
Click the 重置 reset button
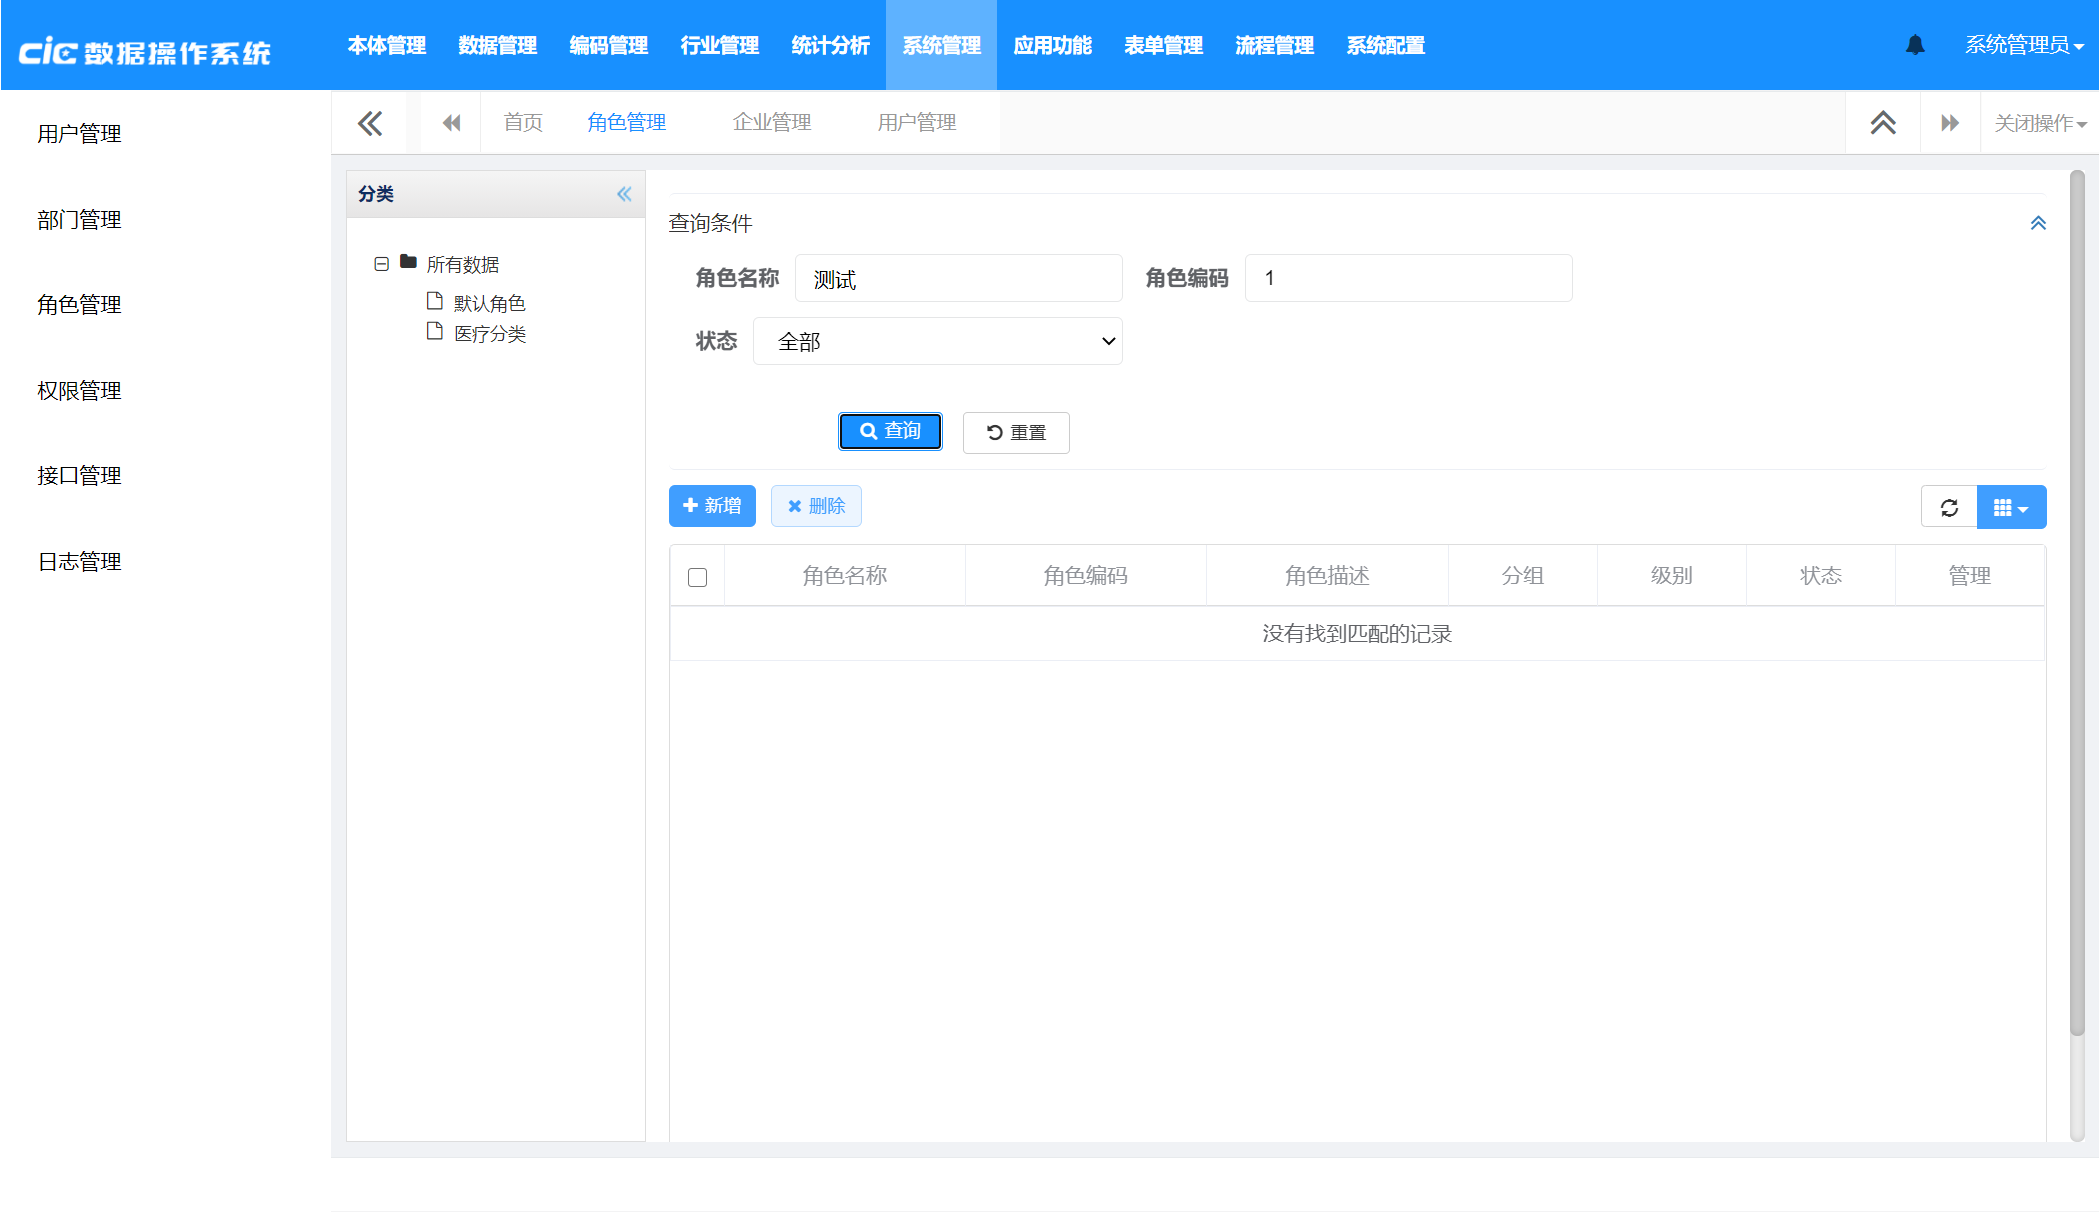tap(1016, 432)
